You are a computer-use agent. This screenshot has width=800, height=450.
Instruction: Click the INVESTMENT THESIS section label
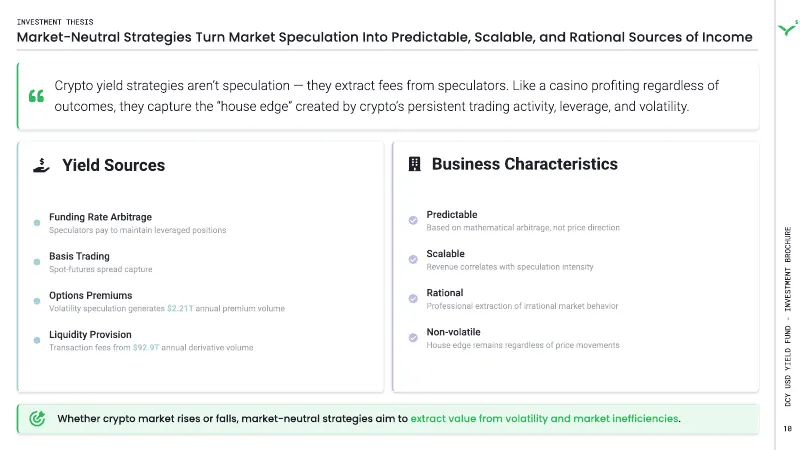pos(55,22)
